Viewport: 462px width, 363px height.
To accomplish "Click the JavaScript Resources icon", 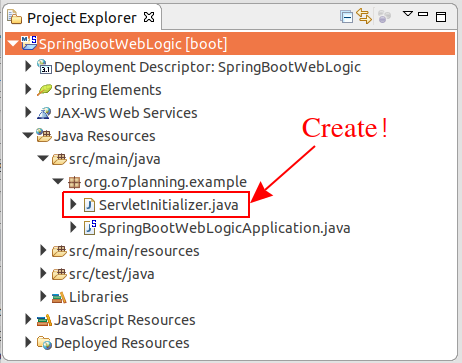I will (x=44, y=320).
